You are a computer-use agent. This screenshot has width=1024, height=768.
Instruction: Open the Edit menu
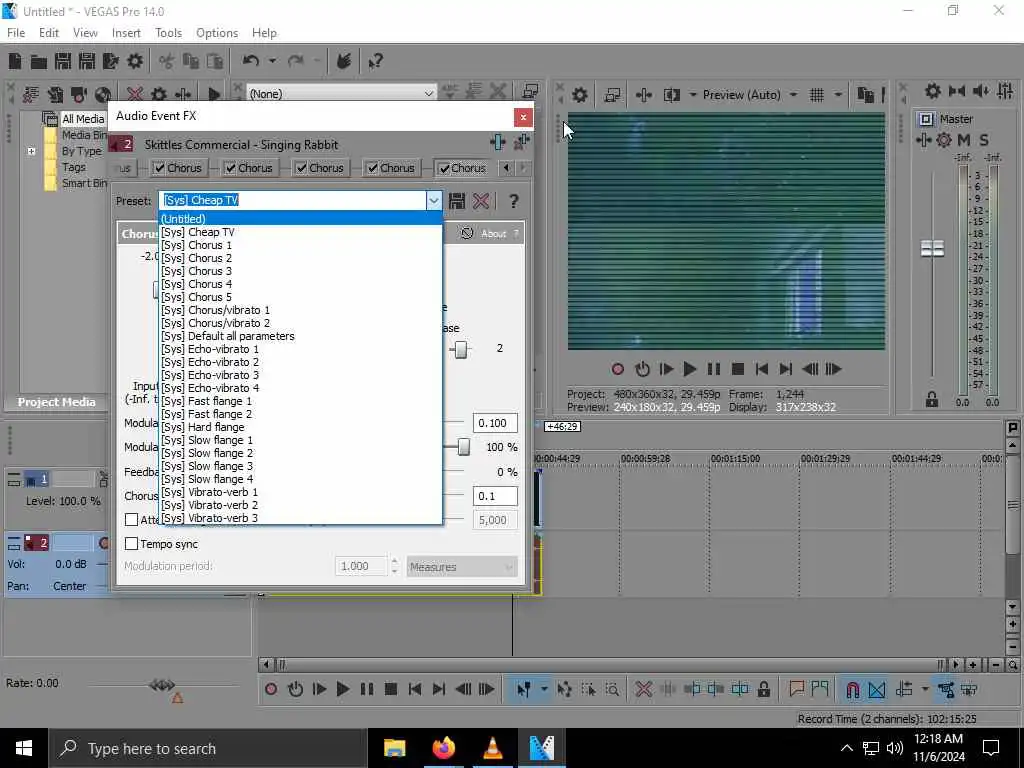[x=48, y=33]
